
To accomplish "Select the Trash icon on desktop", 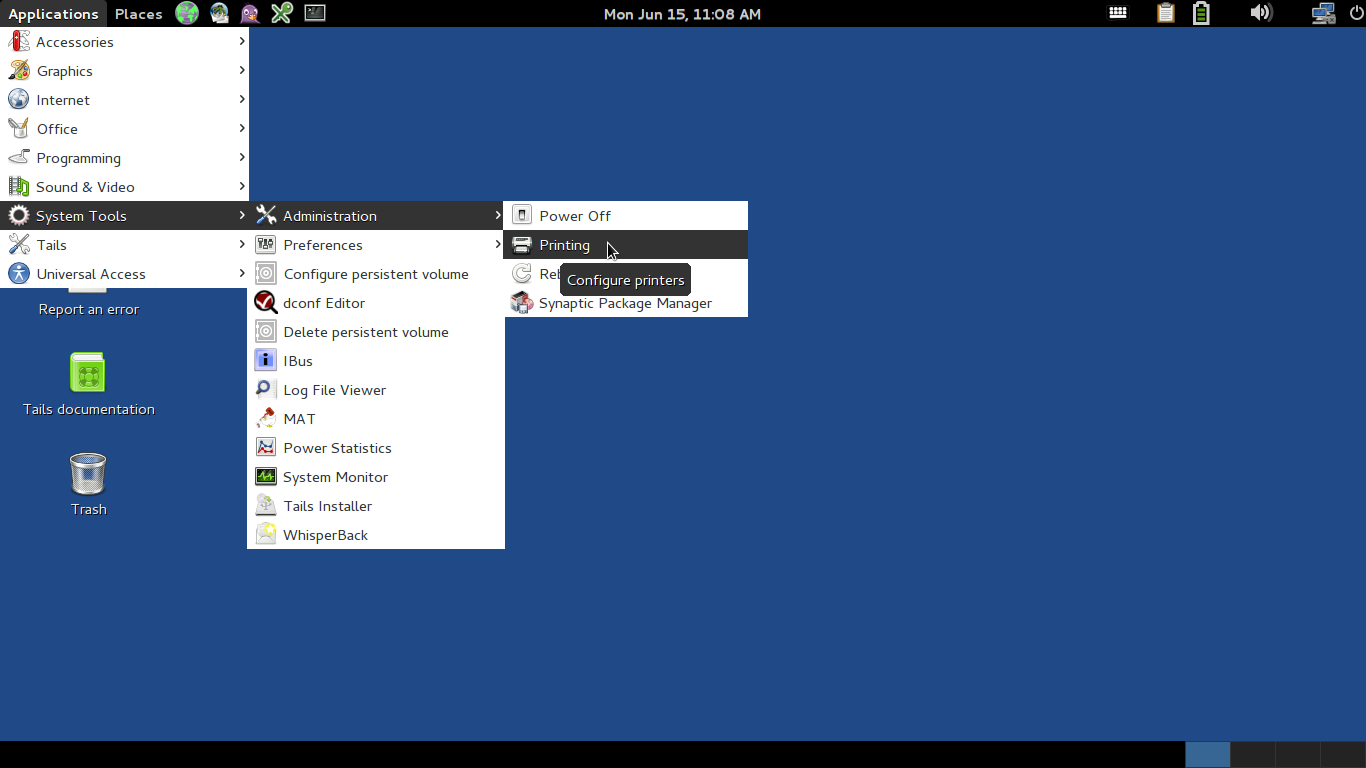I will [88, 485].
